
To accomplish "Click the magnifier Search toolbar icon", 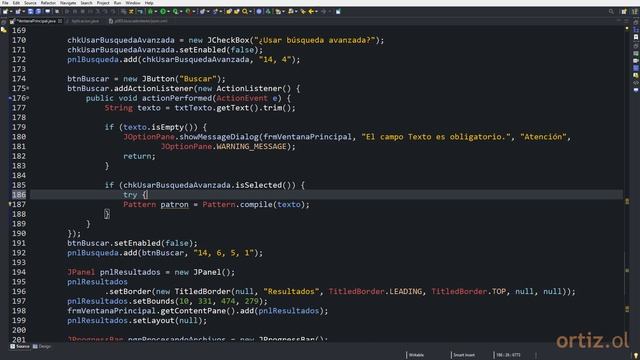I will click(x=245, y=11).
